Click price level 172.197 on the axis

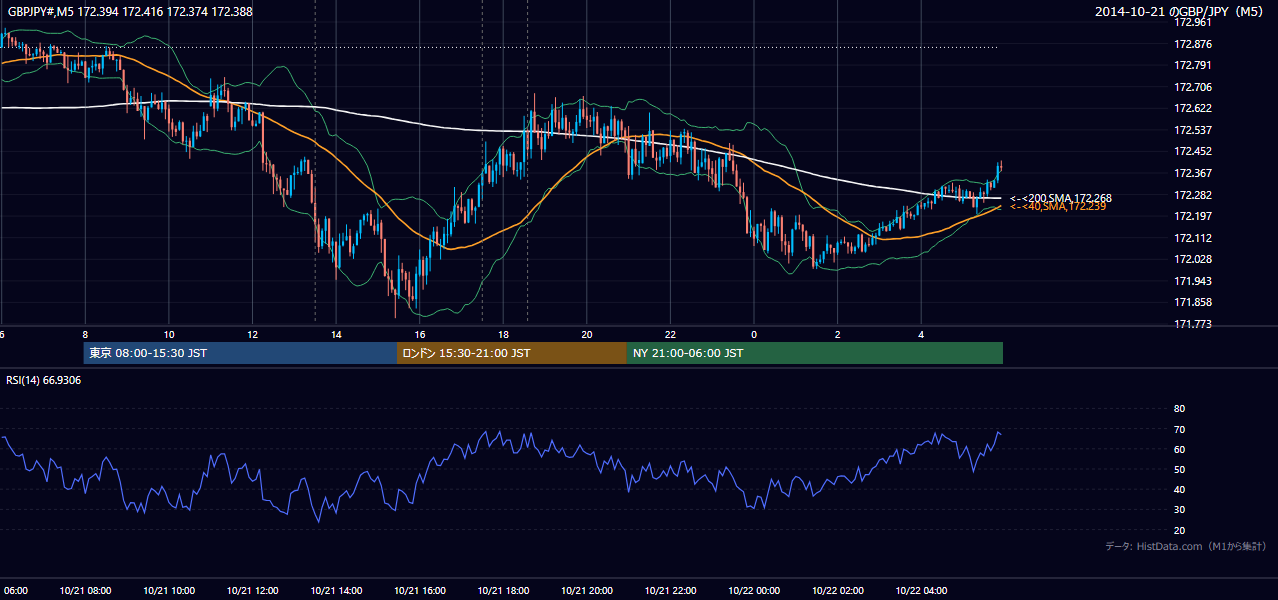[x=1193, y=216]
